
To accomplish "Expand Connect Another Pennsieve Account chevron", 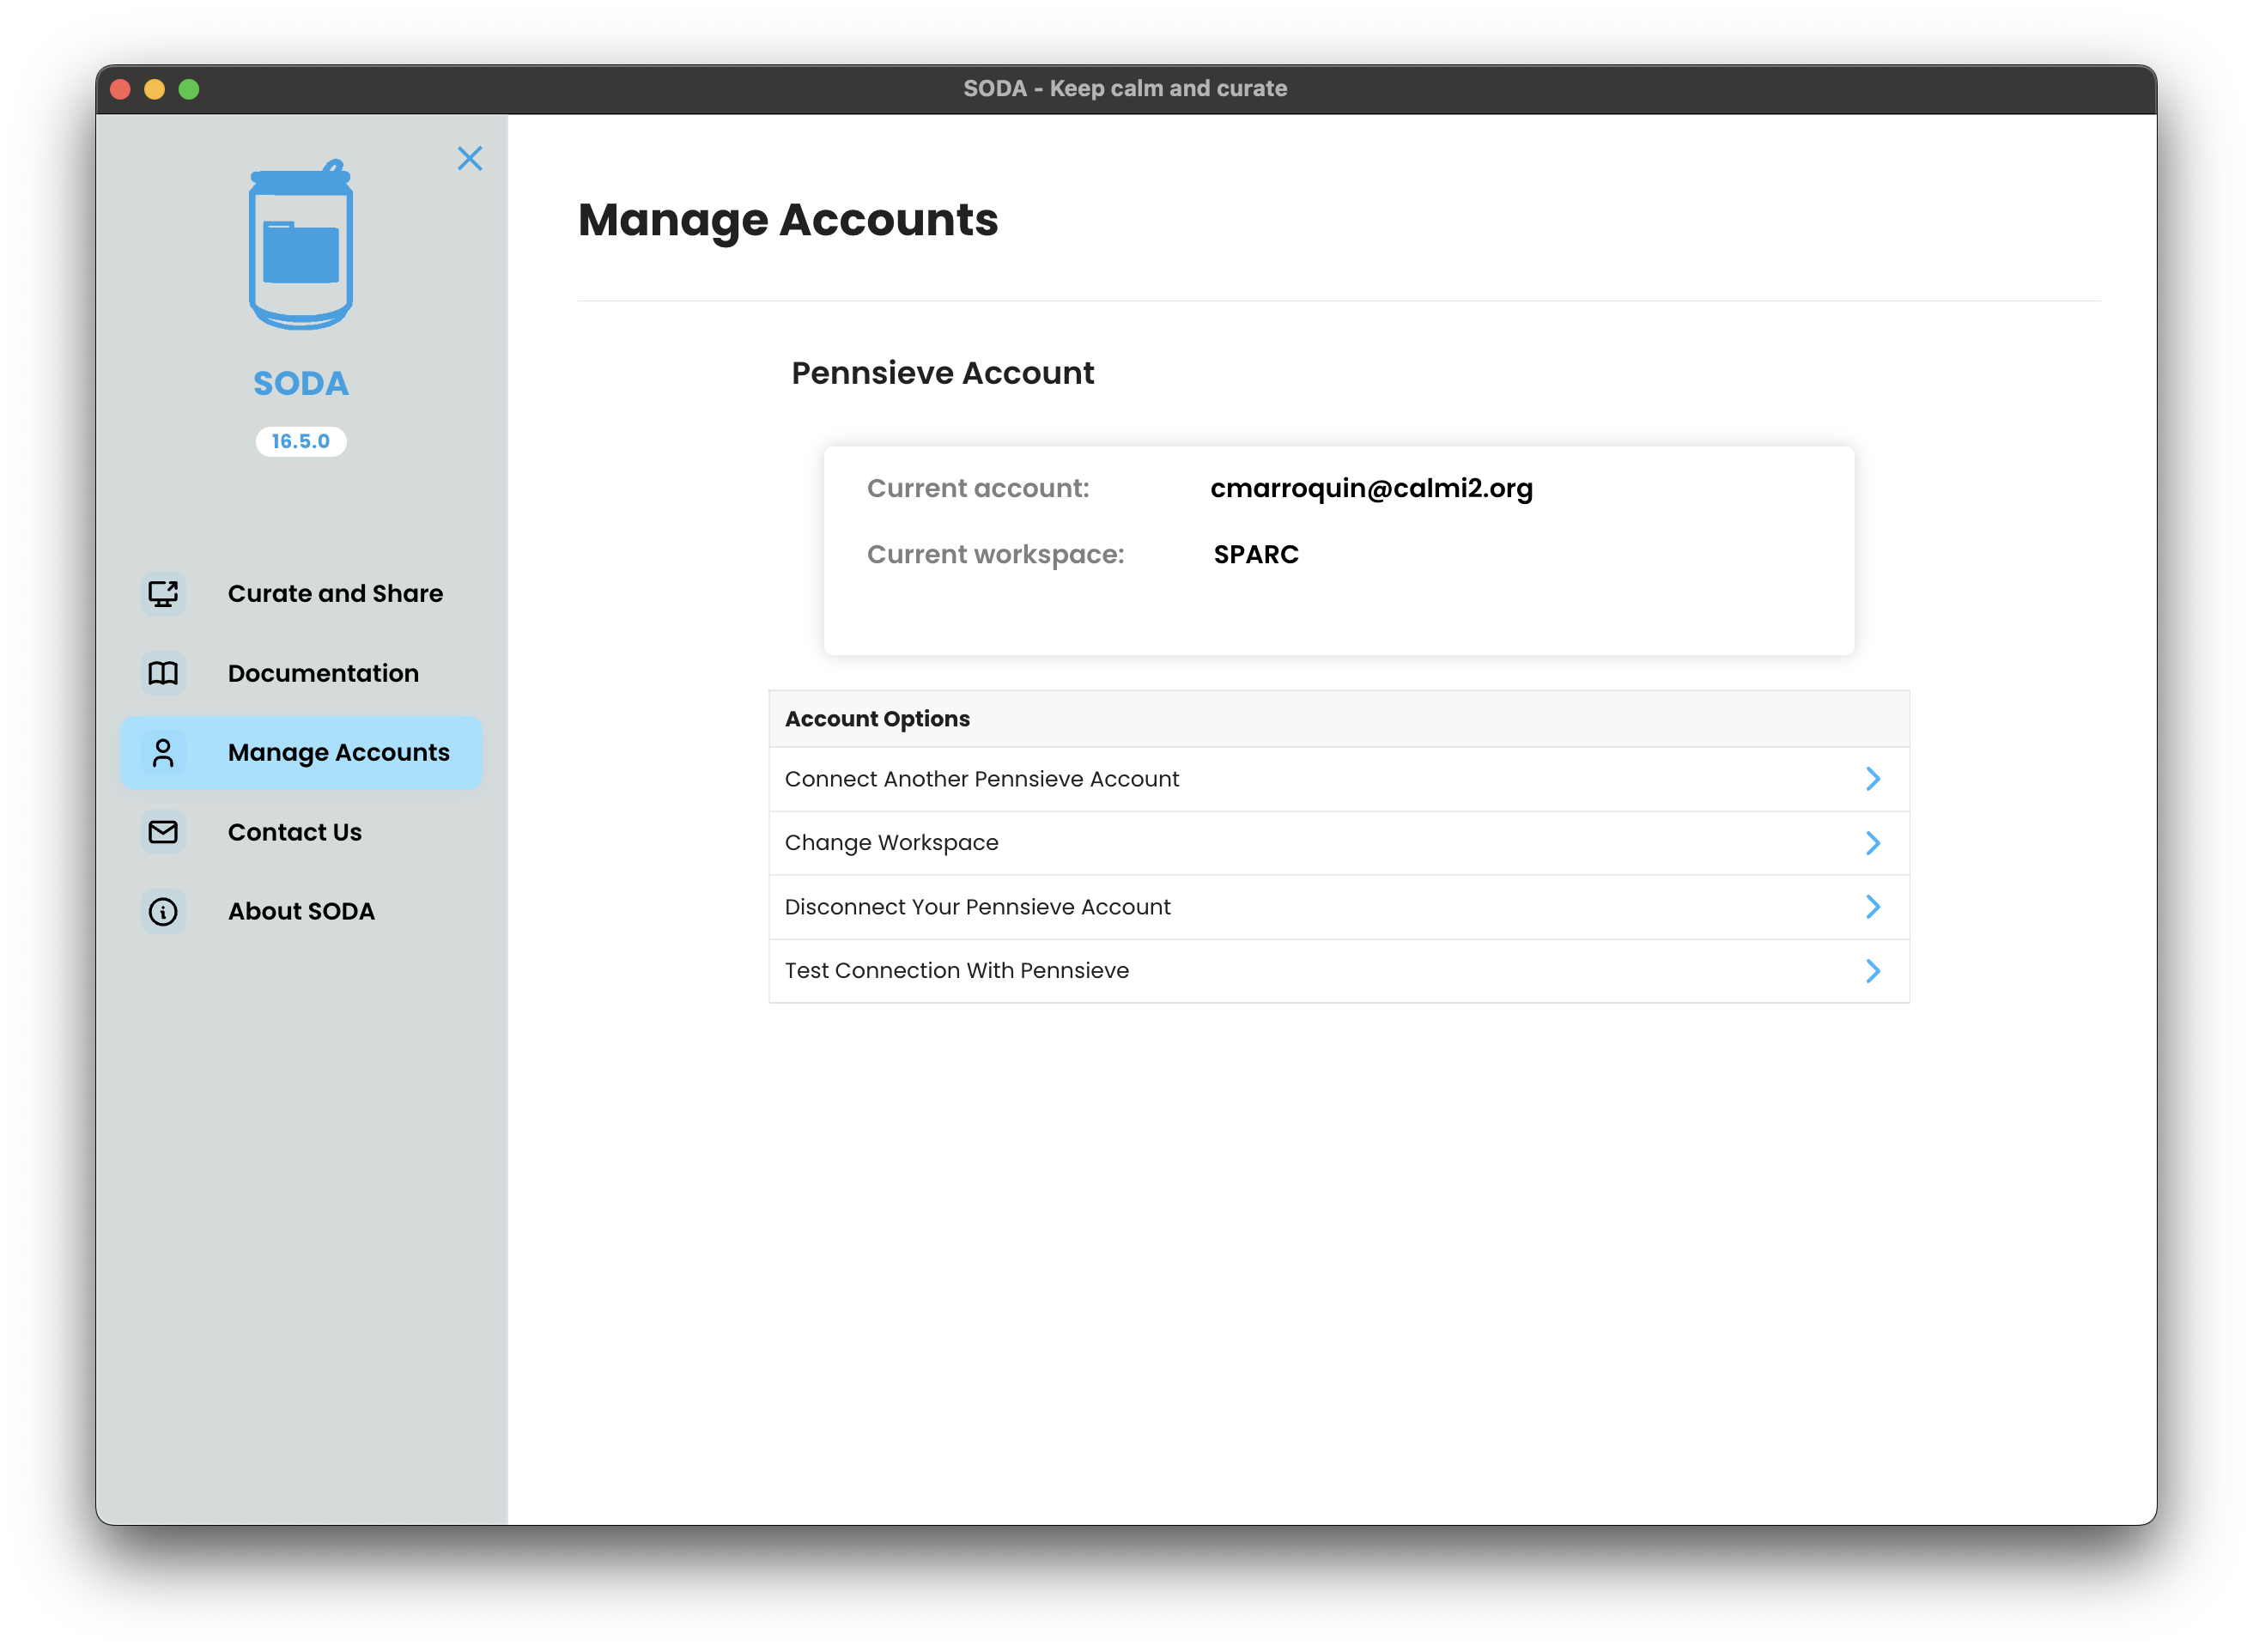I will (x=1872, y=779).
